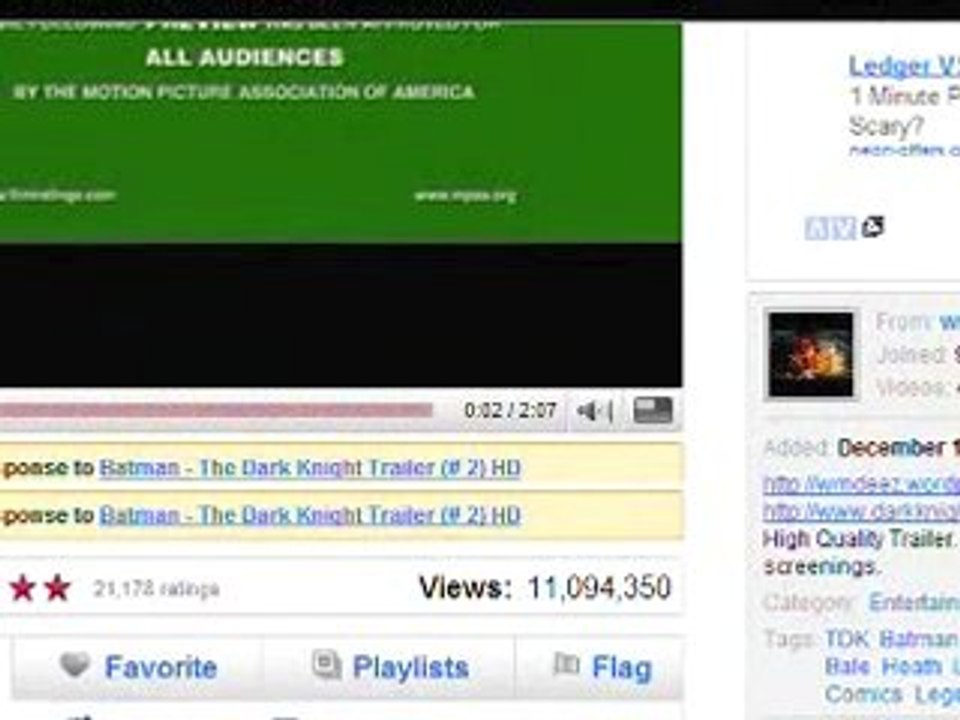Click the ad info icon

click(x=872, y=227)
